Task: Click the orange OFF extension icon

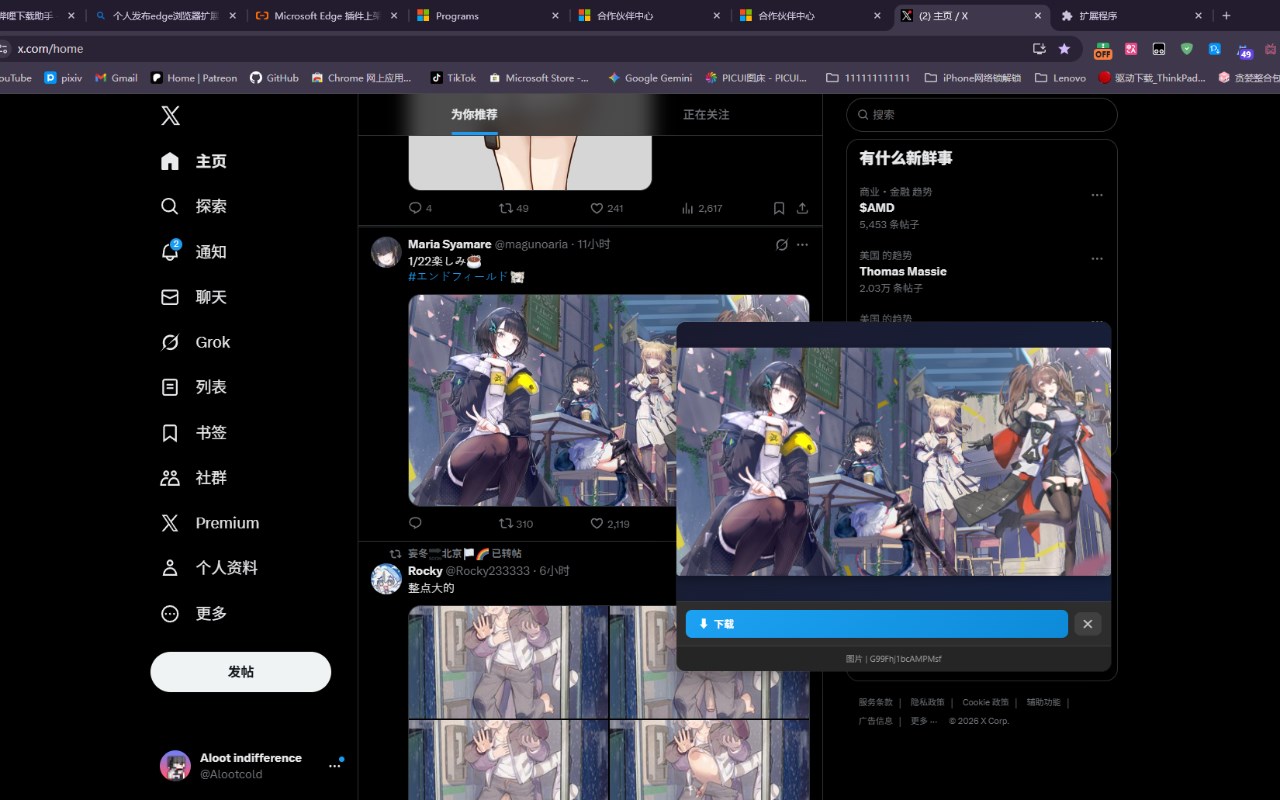Action: (1103, 49)
